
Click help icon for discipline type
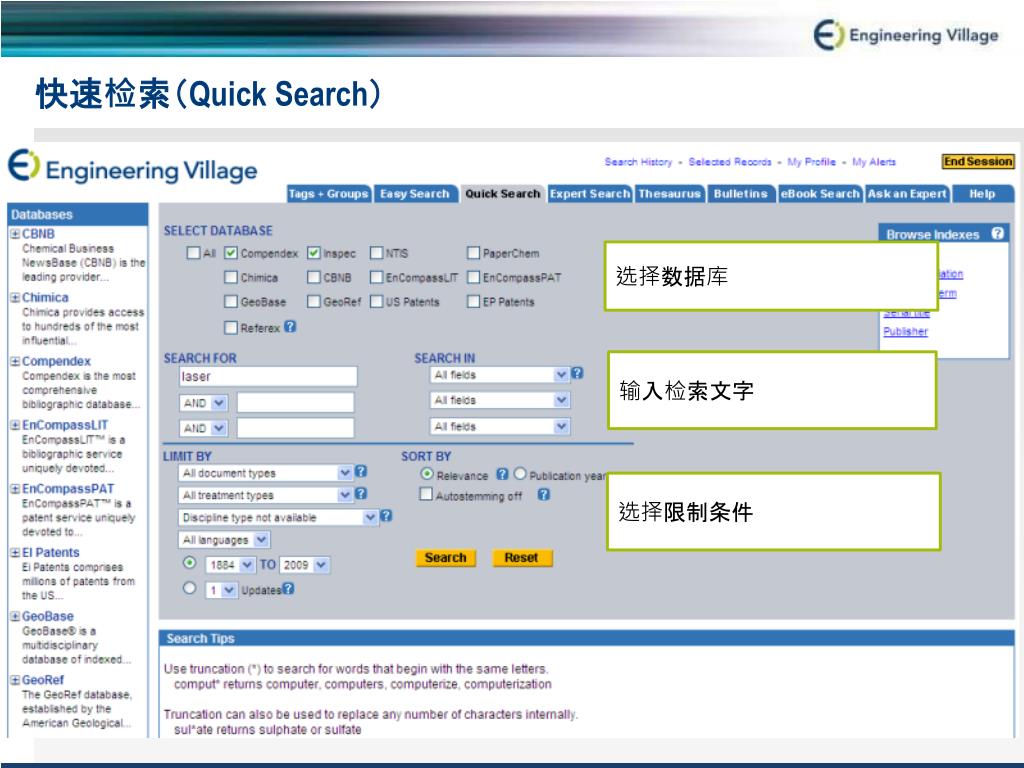click(387, 515)
